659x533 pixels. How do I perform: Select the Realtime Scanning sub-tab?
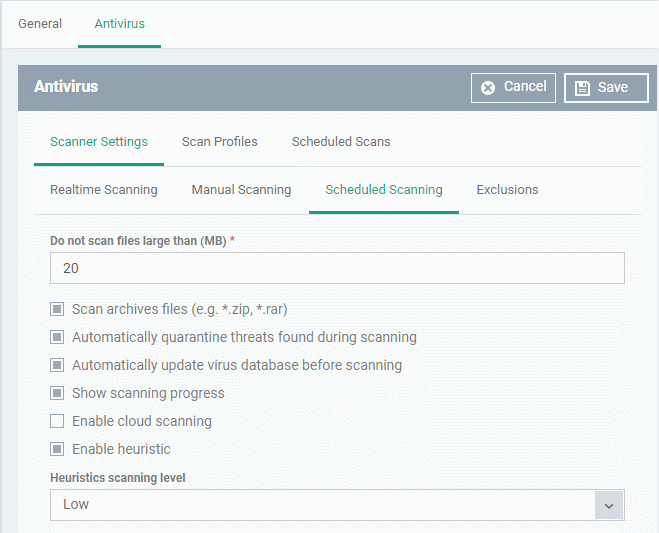(x=104, y=190)
